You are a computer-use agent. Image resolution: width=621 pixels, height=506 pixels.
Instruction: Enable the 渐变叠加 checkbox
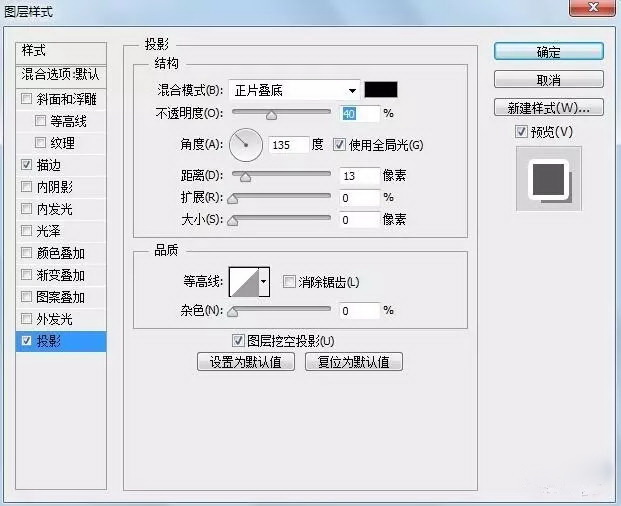[x=27, y=274]
